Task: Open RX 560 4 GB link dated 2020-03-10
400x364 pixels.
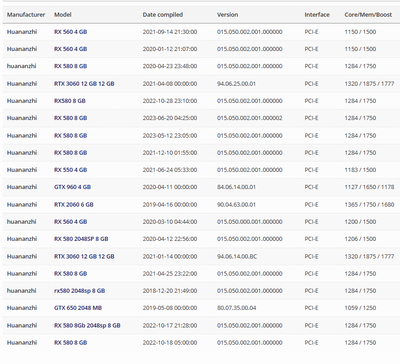Action: click(71, 222)
